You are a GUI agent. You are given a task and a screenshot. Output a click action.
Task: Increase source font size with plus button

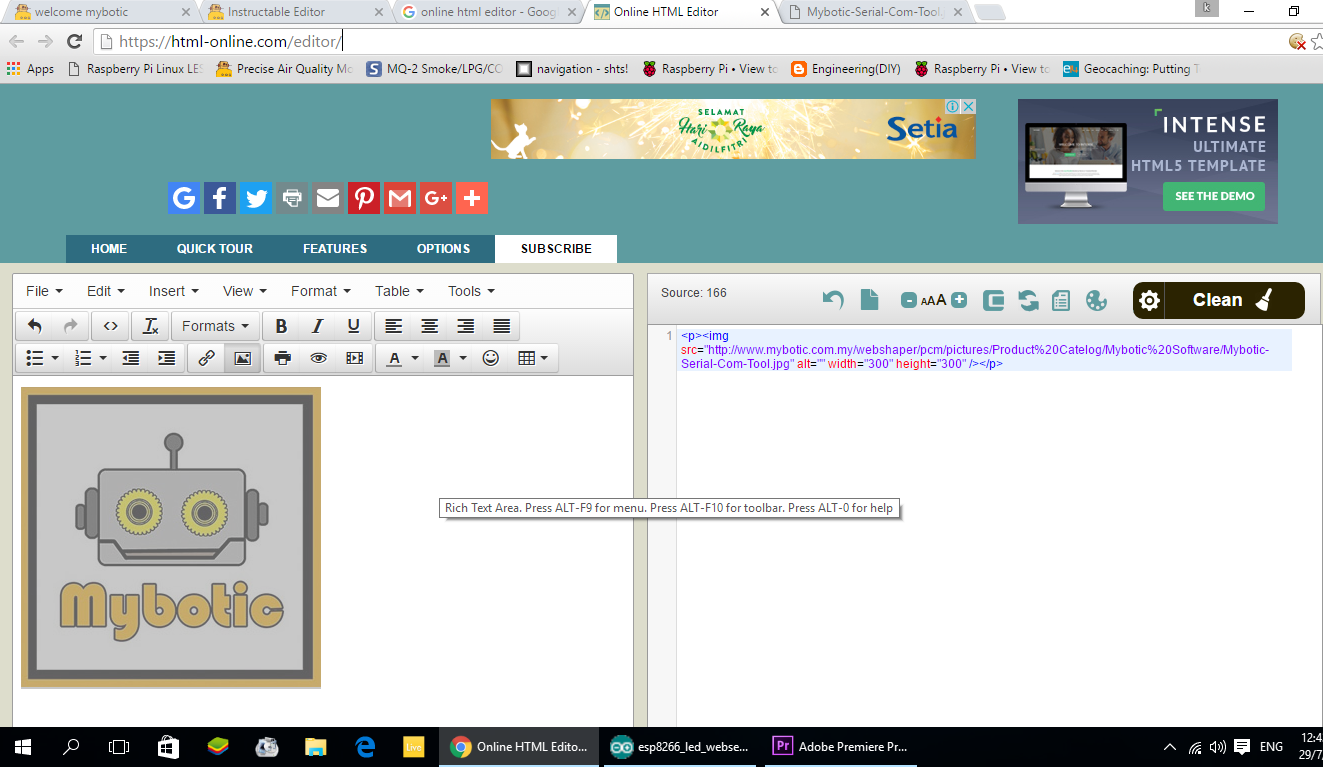click(959, 300)
